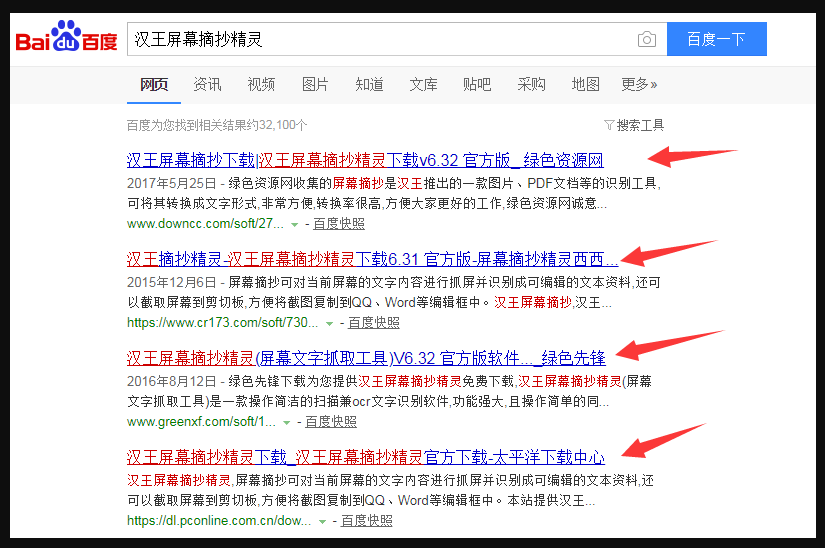825x548 pixels.
Task: Click the date text 2015年12月6日
Action: click(172, 282)
